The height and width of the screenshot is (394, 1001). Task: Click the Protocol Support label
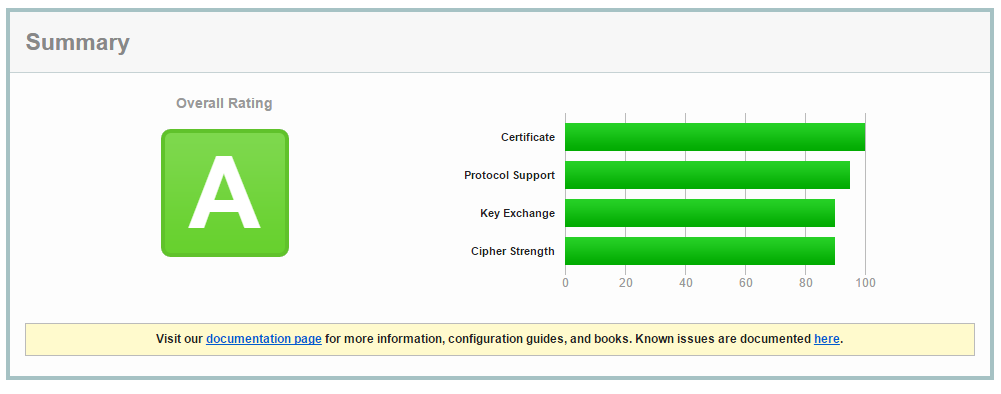509,175
